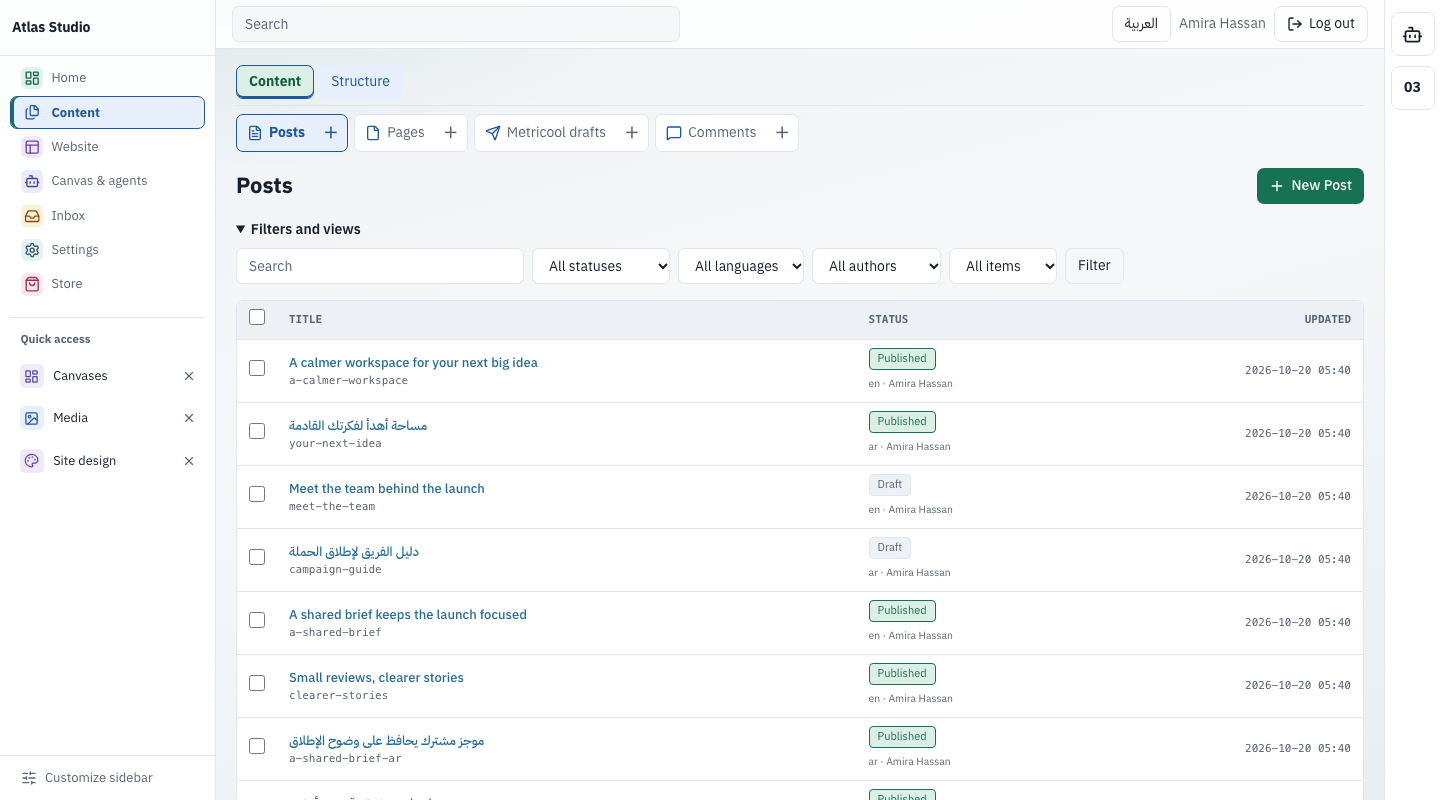Remove Site design from quick access
Screen dimensions: 1440x800
[x=189, y=461]
